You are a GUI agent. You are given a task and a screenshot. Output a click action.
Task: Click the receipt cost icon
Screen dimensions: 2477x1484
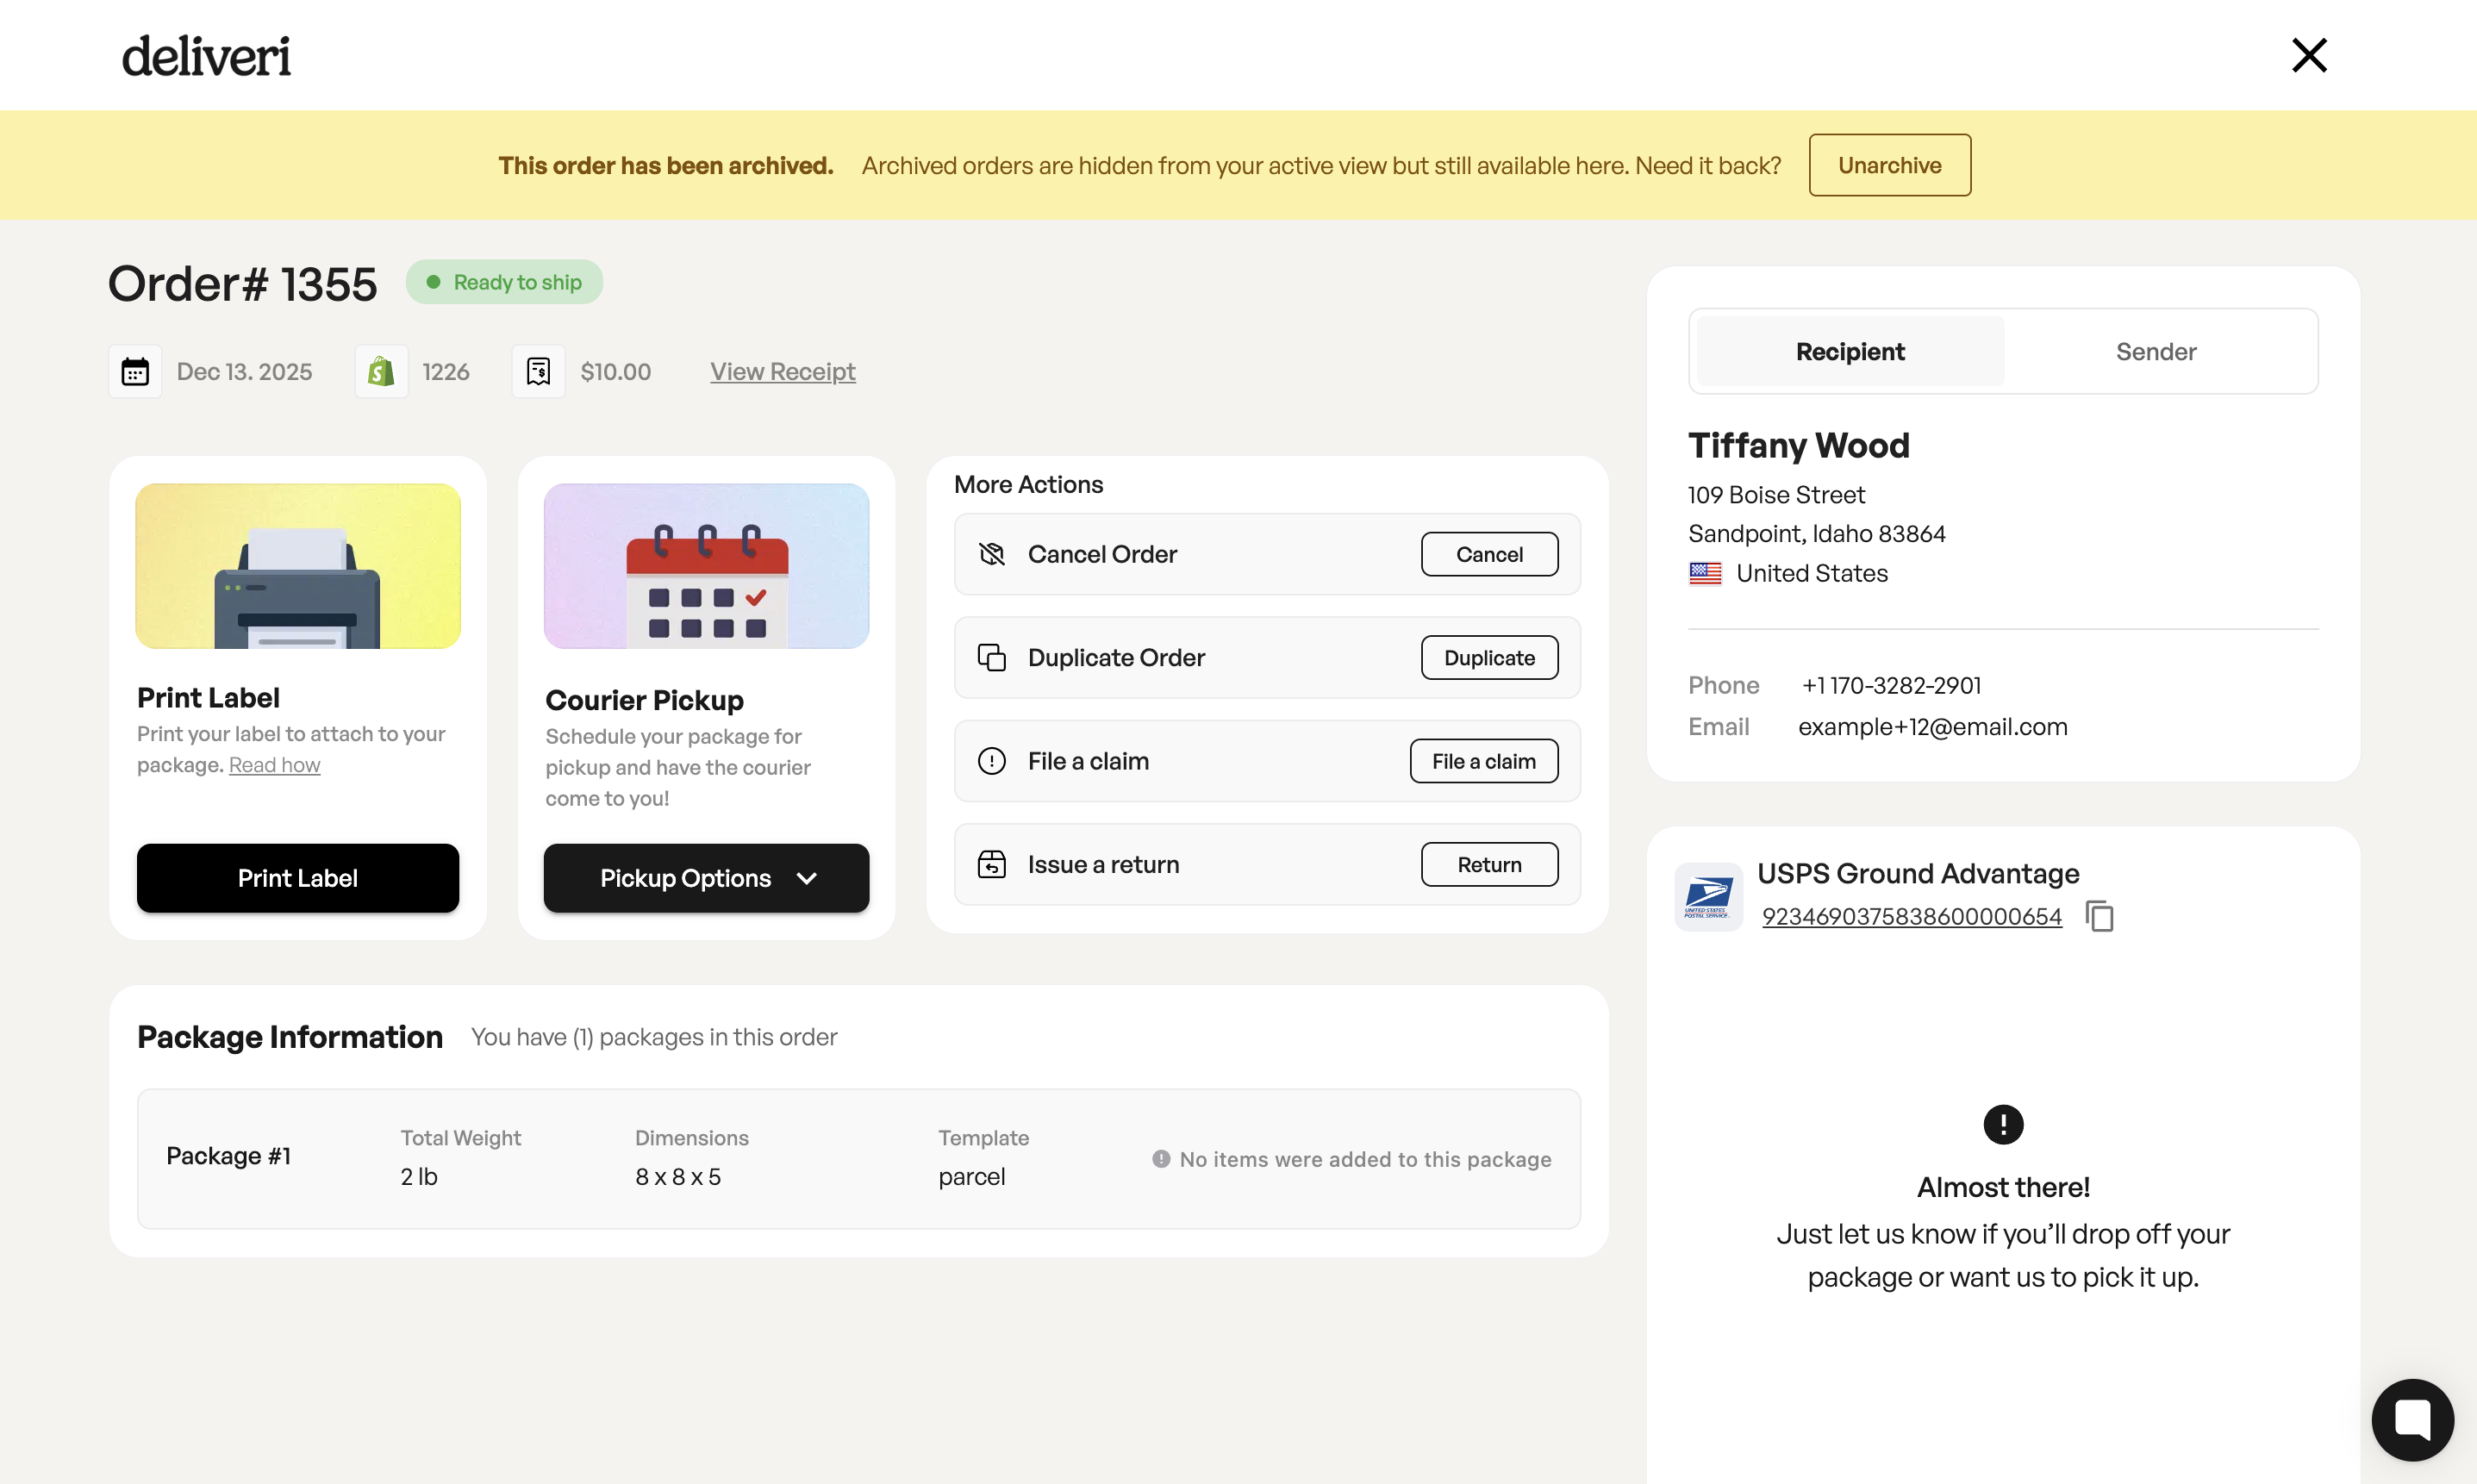pos(538,372)
